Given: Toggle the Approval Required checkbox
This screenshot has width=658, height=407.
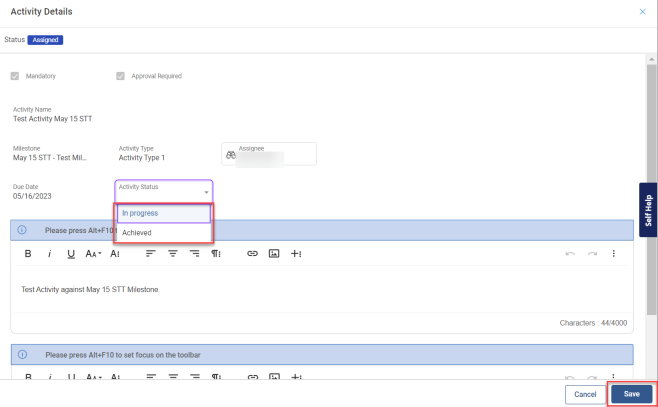Looking at the screenshot, I should 121,76.
